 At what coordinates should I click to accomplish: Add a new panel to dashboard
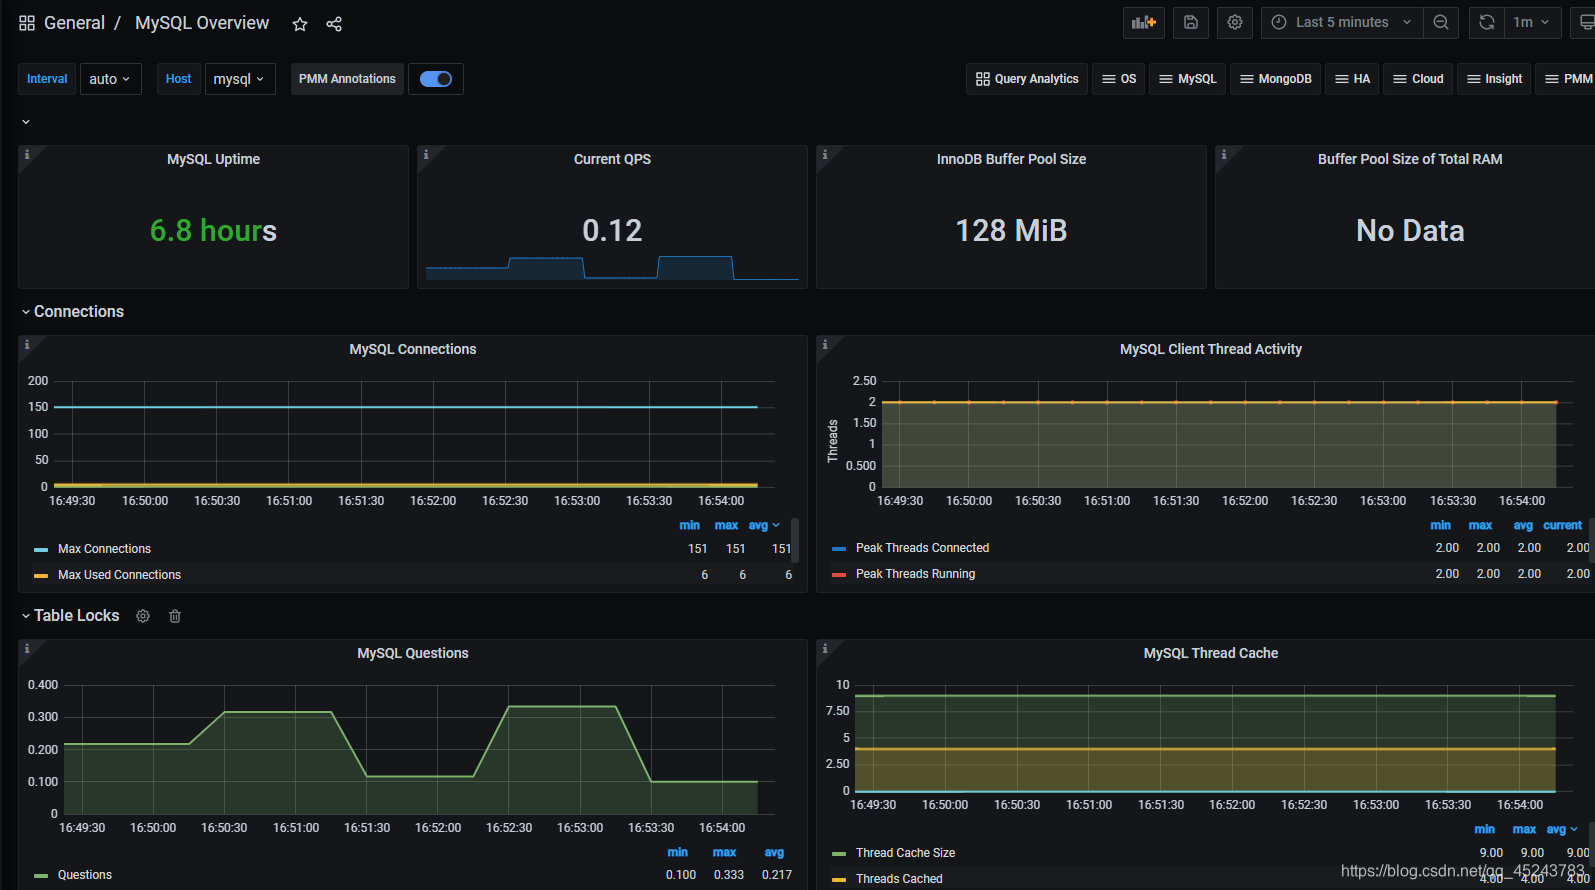pos(1144,22)
